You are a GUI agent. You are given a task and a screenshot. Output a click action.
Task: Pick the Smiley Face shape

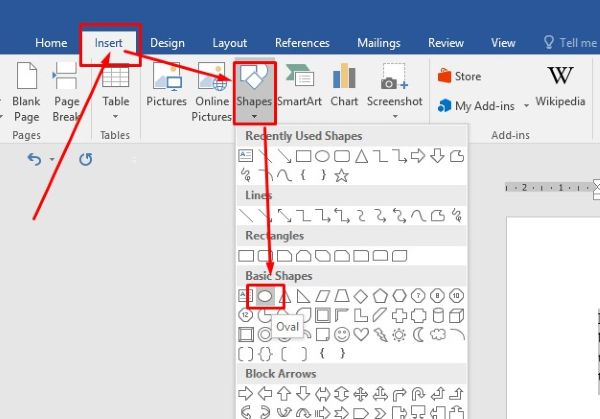coord(341,334)
